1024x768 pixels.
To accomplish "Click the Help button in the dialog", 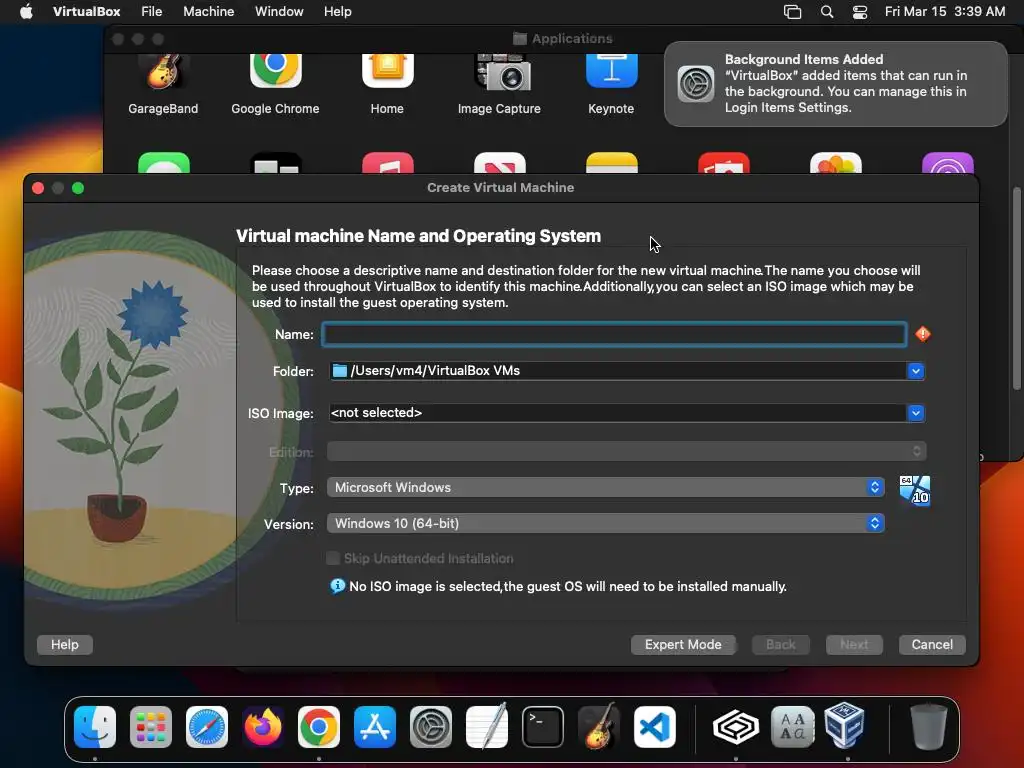I will click(x=65, y=645).
